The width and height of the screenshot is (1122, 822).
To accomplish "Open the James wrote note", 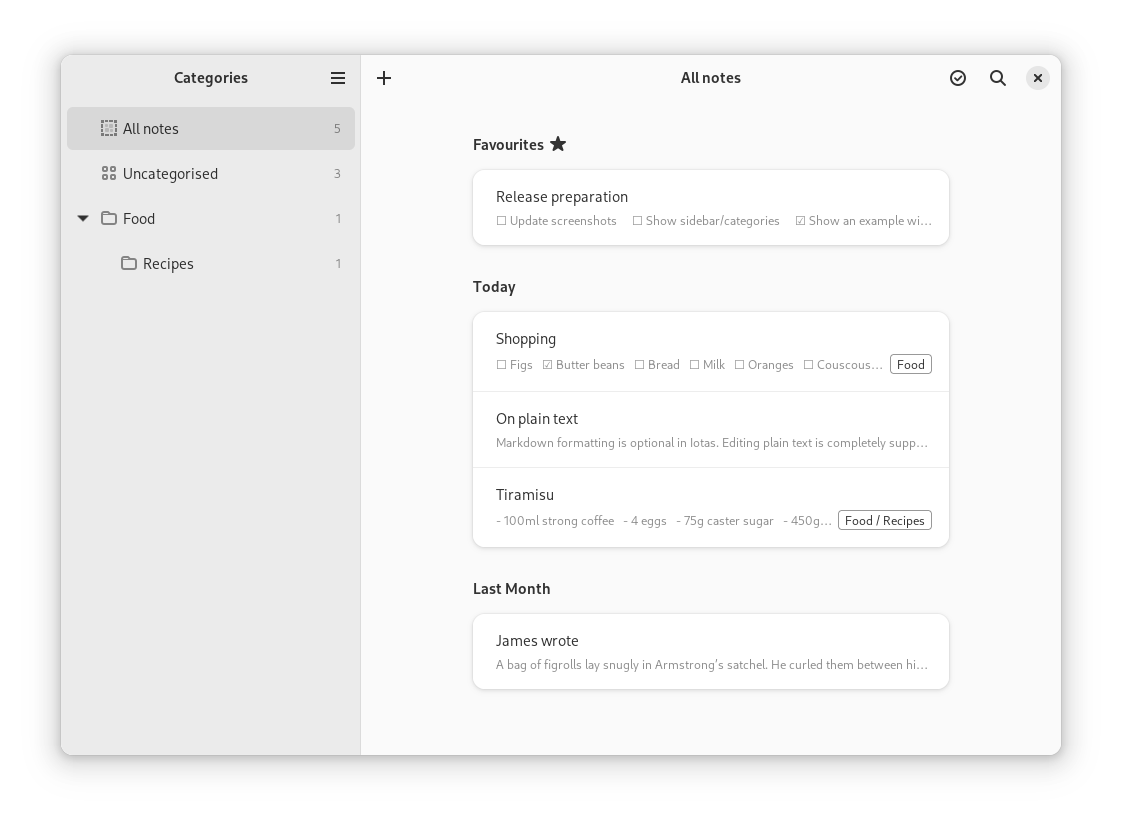I will [x=710, y=651].
